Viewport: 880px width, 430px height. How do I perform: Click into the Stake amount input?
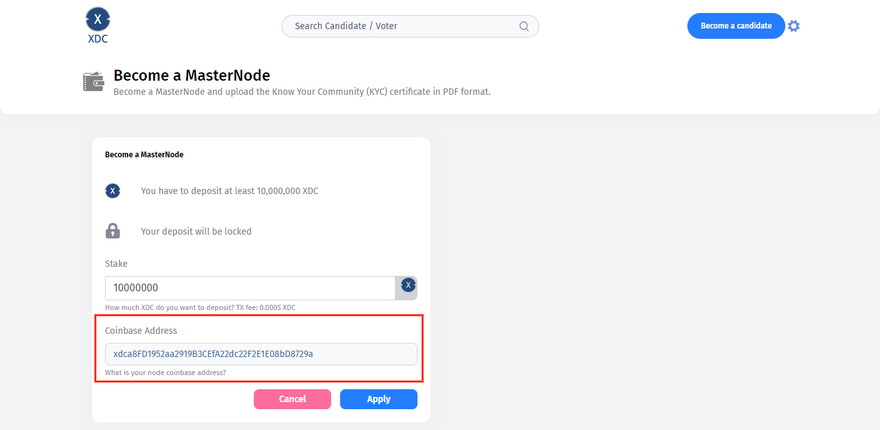pos(250,288)
